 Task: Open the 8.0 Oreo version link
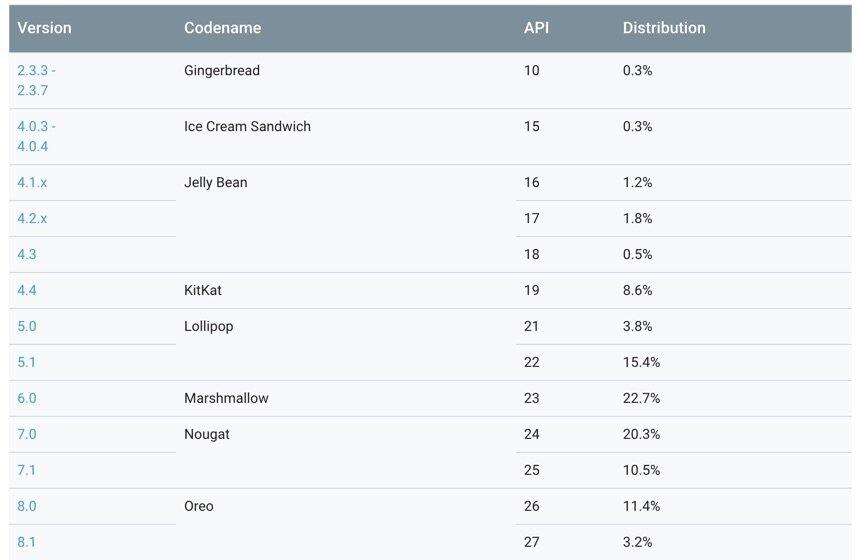[27, 506]
